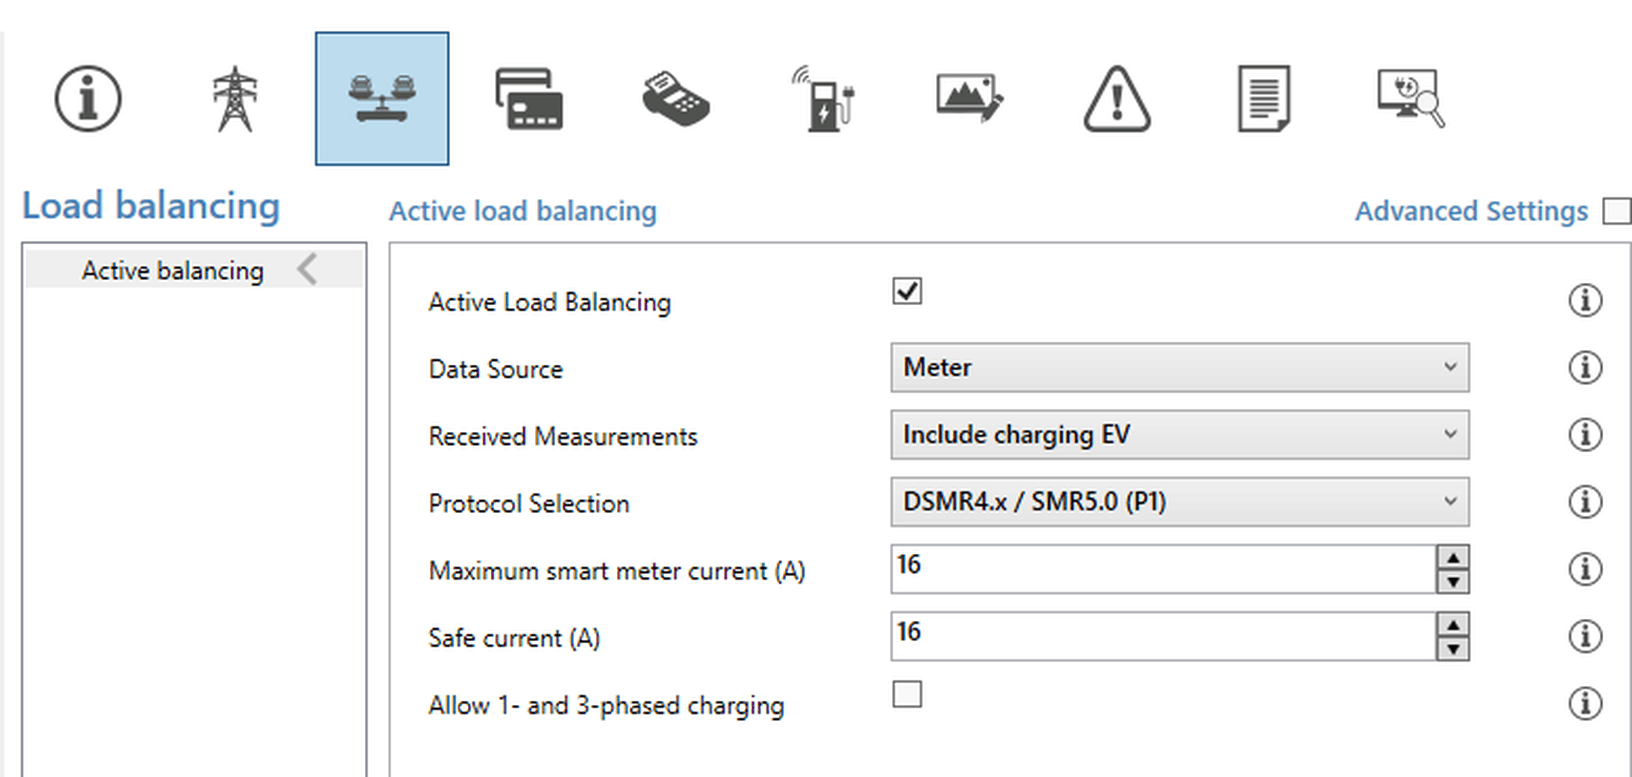The width and height of the screenshot is (1632, 777).
Task: Open the power grid pylon settings
Action: [x=235, y=99]
